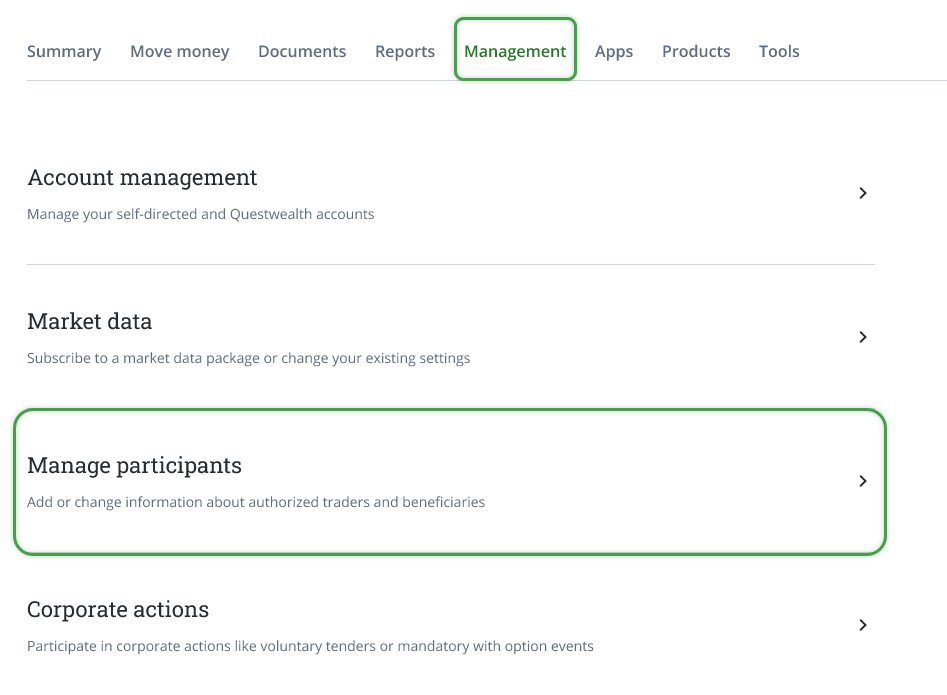
Task: Switch to the Move money tab
Action: 180,51
